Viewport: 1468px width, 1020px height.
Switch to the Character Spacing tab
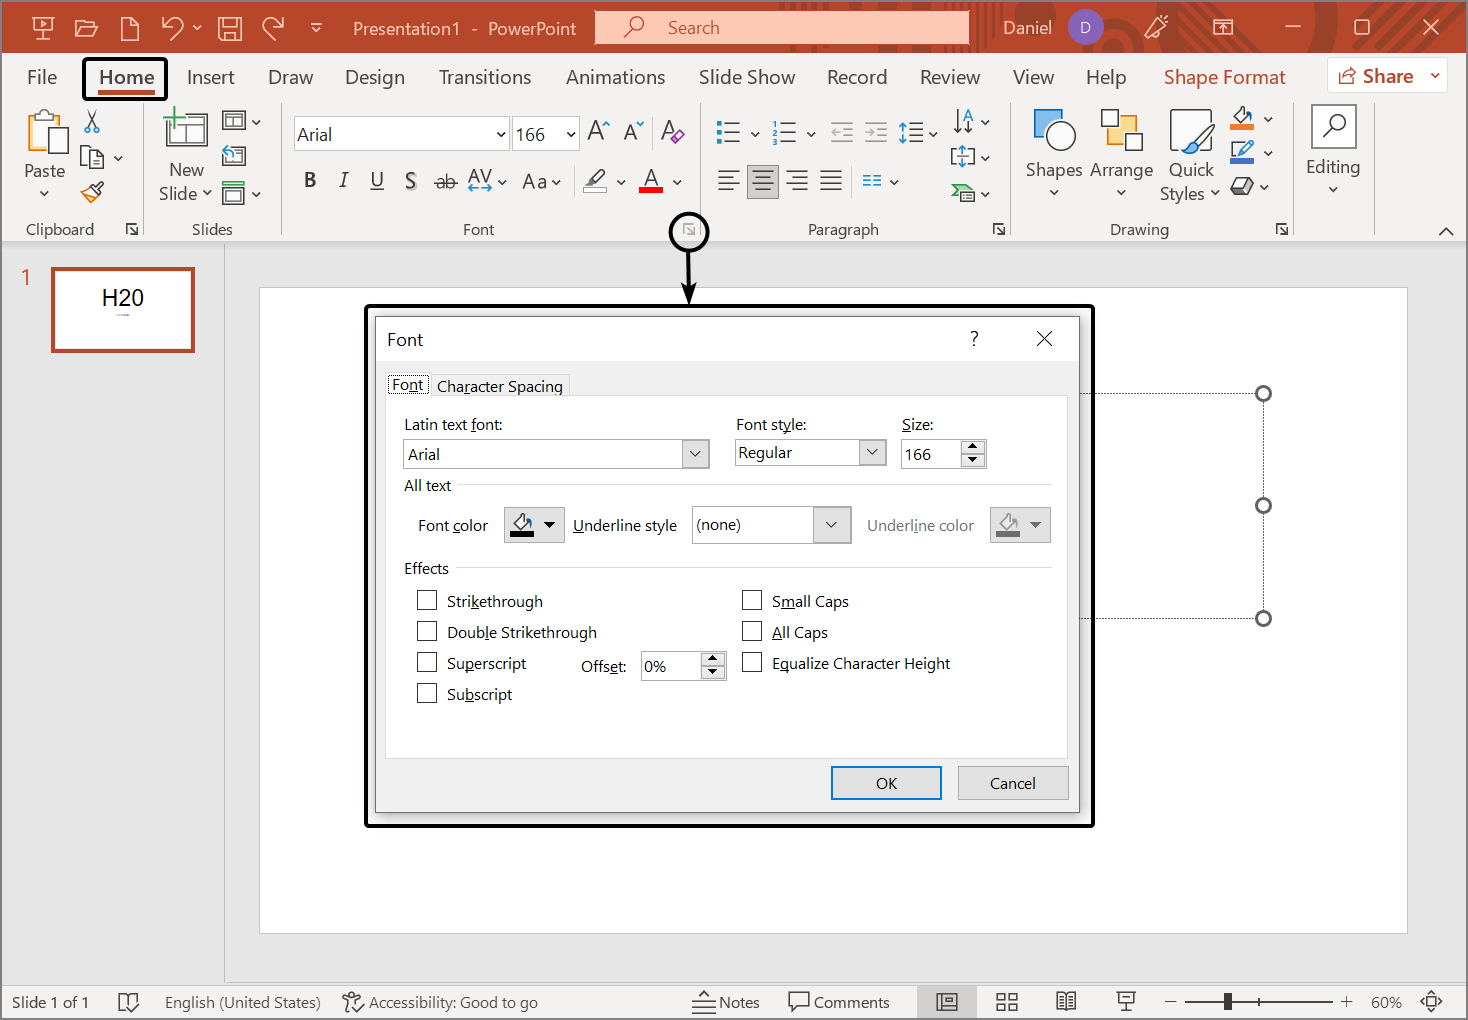pyautogui.click(x=500, y=386)
